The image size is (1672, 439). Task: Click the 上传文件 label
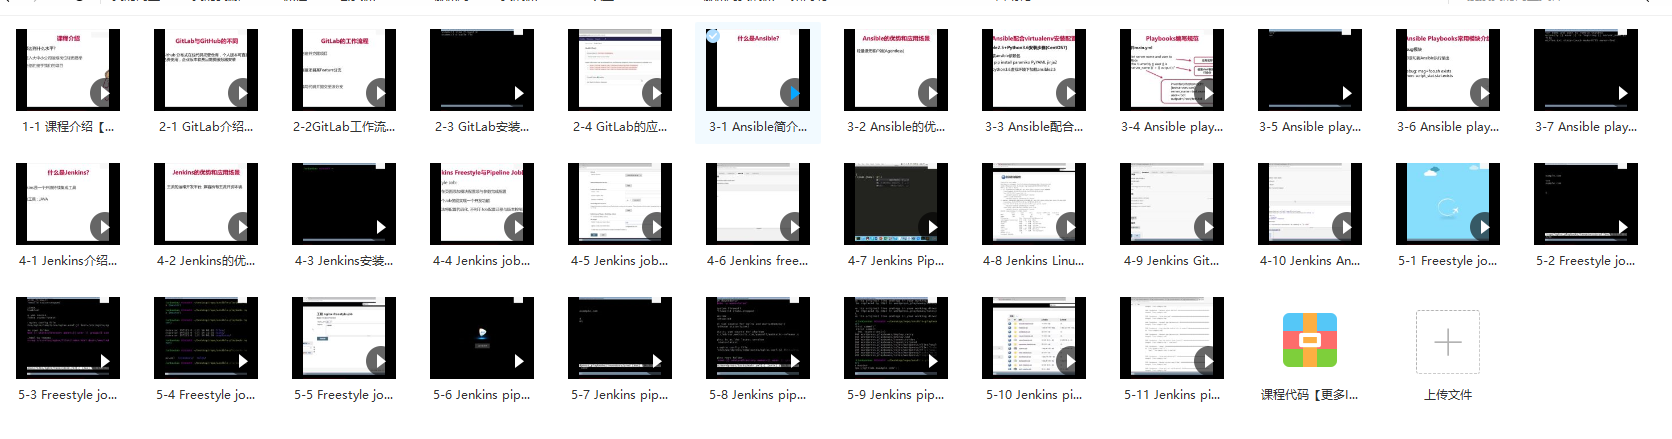1448,395
